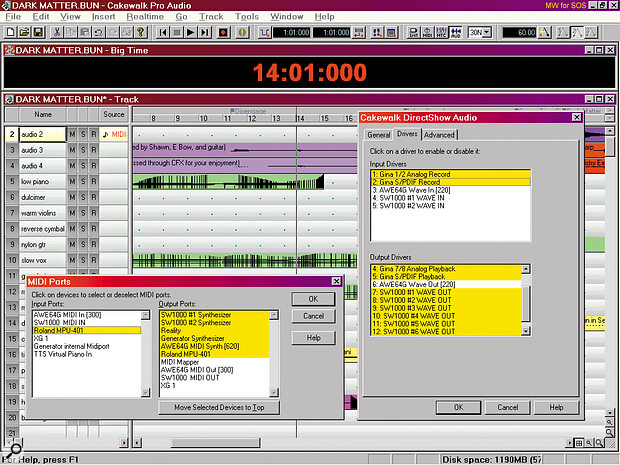
Task: Switch to the Advanced tab in DirectShow Audio
Action: pos(439,135)
